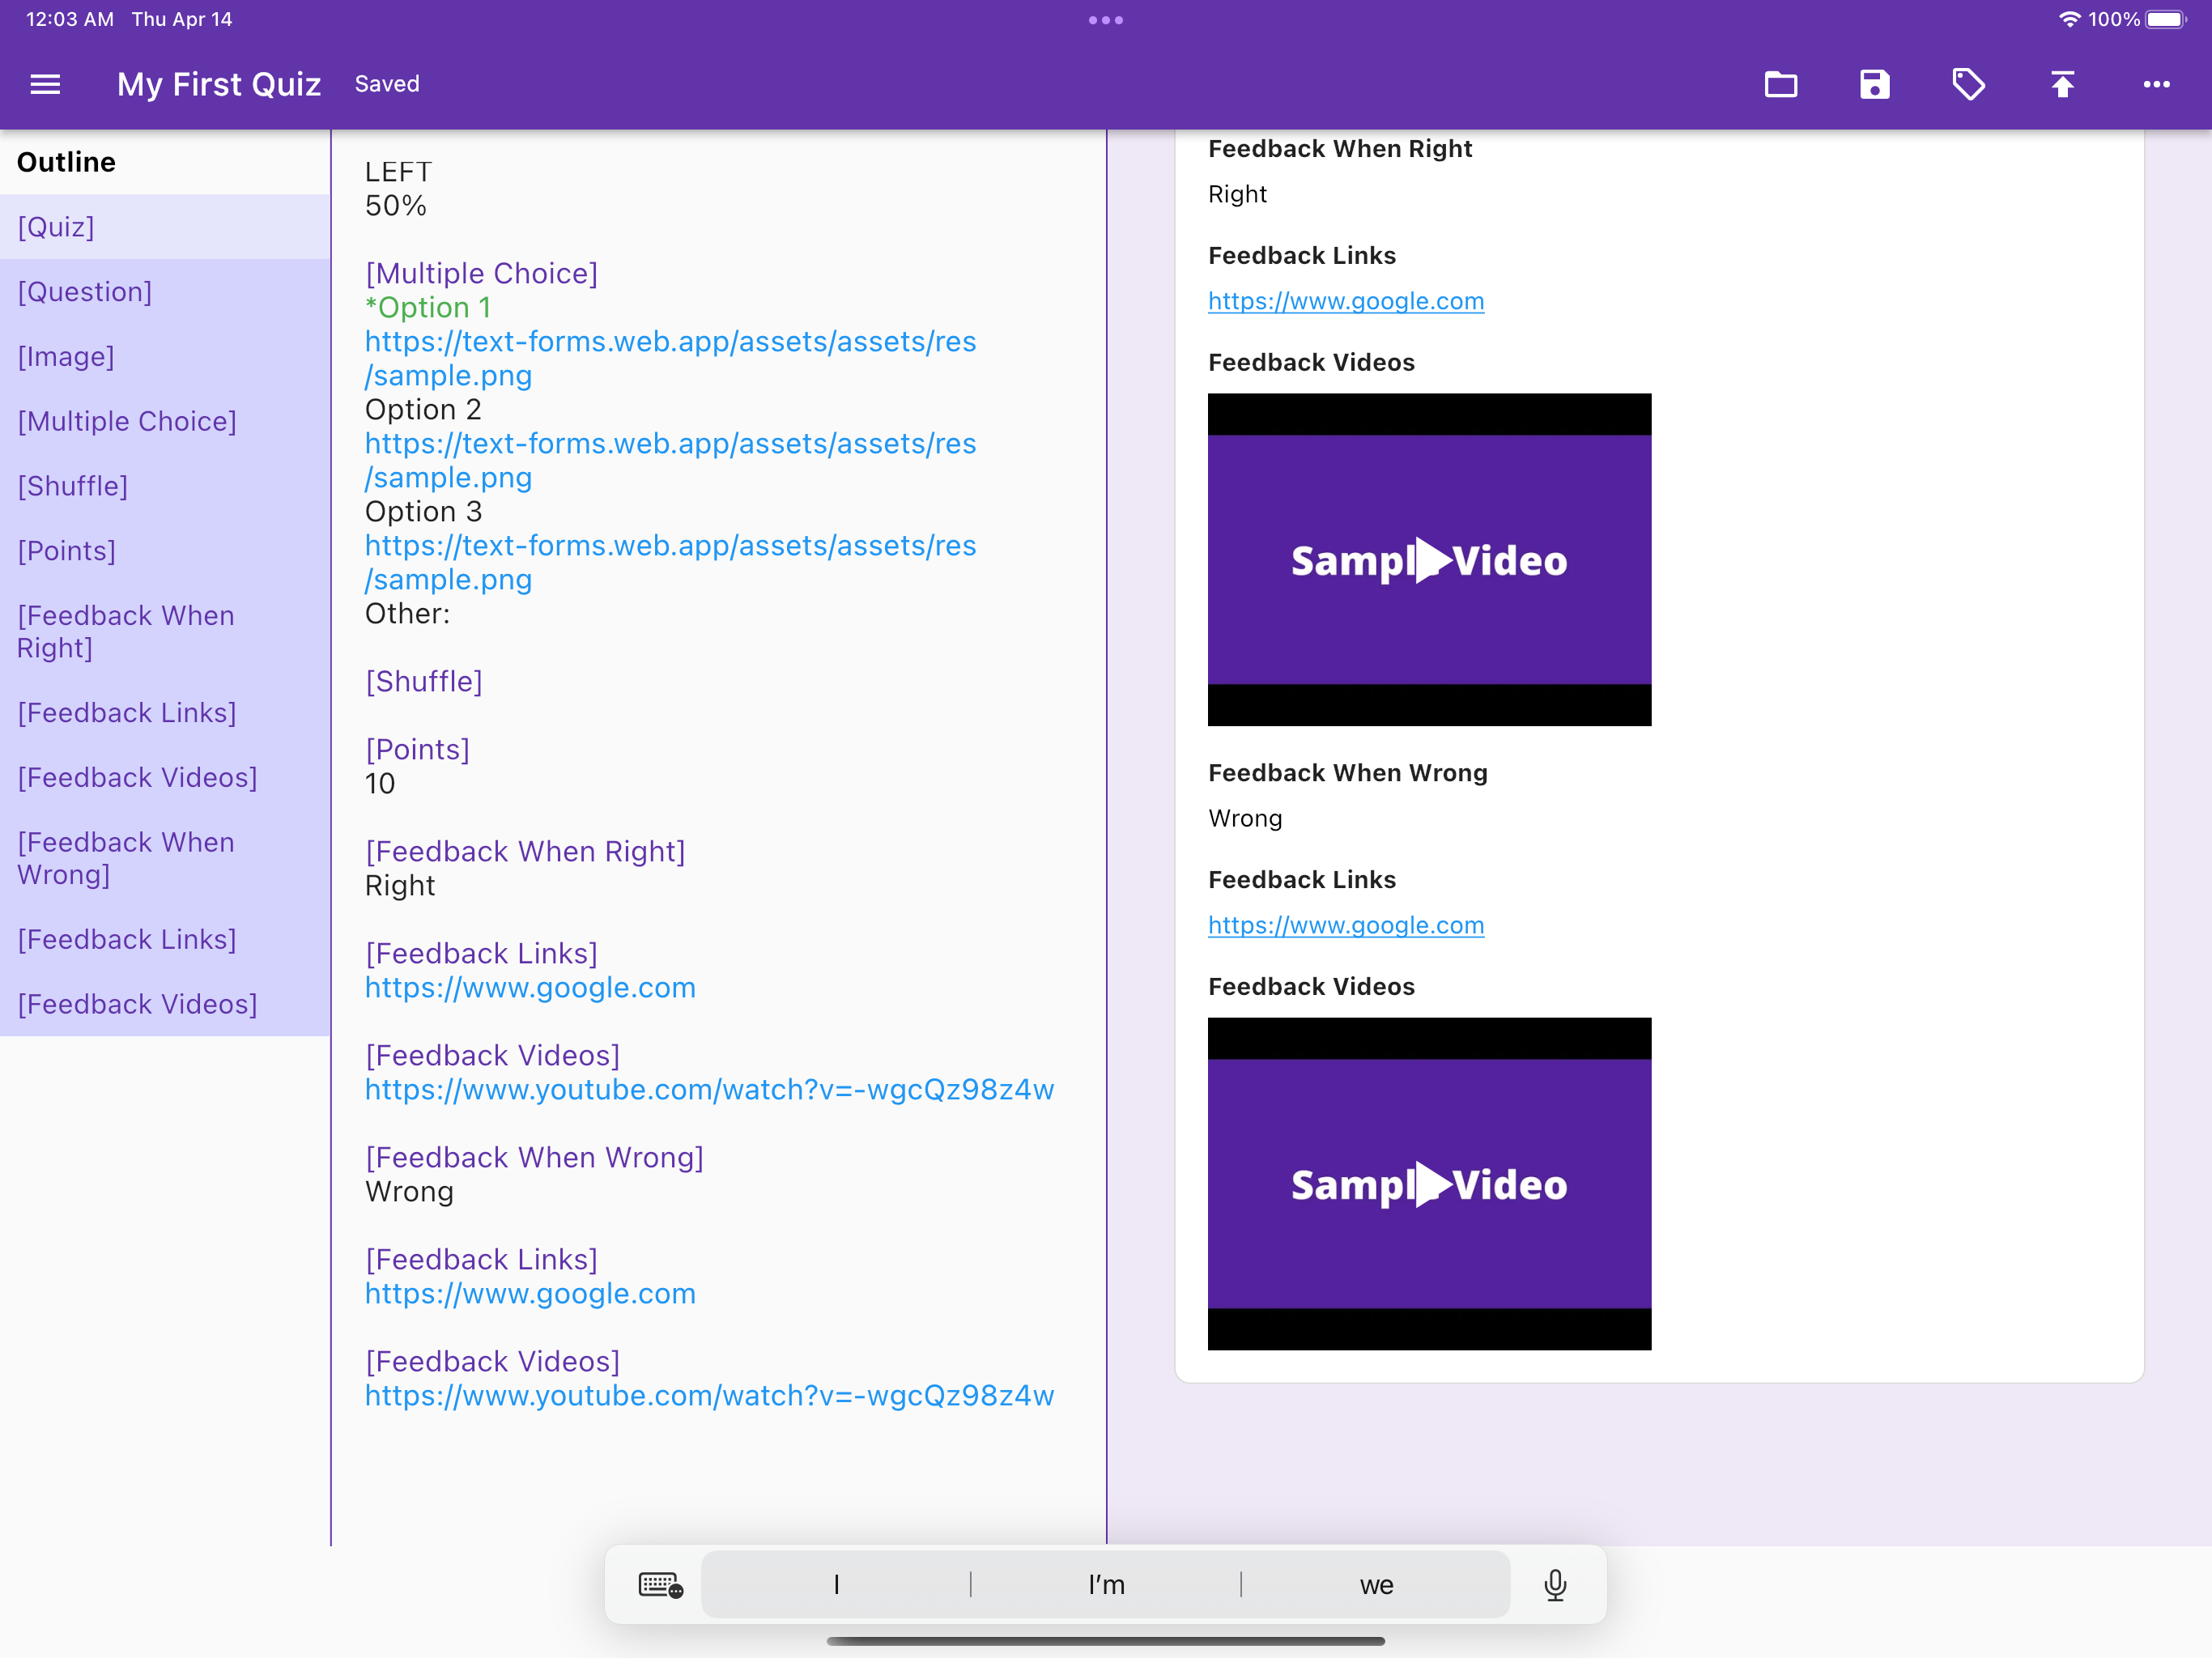Select [Shuffle] in the outline
The width and height of the screenshot is (2212, 1658).
pos(165,486)
